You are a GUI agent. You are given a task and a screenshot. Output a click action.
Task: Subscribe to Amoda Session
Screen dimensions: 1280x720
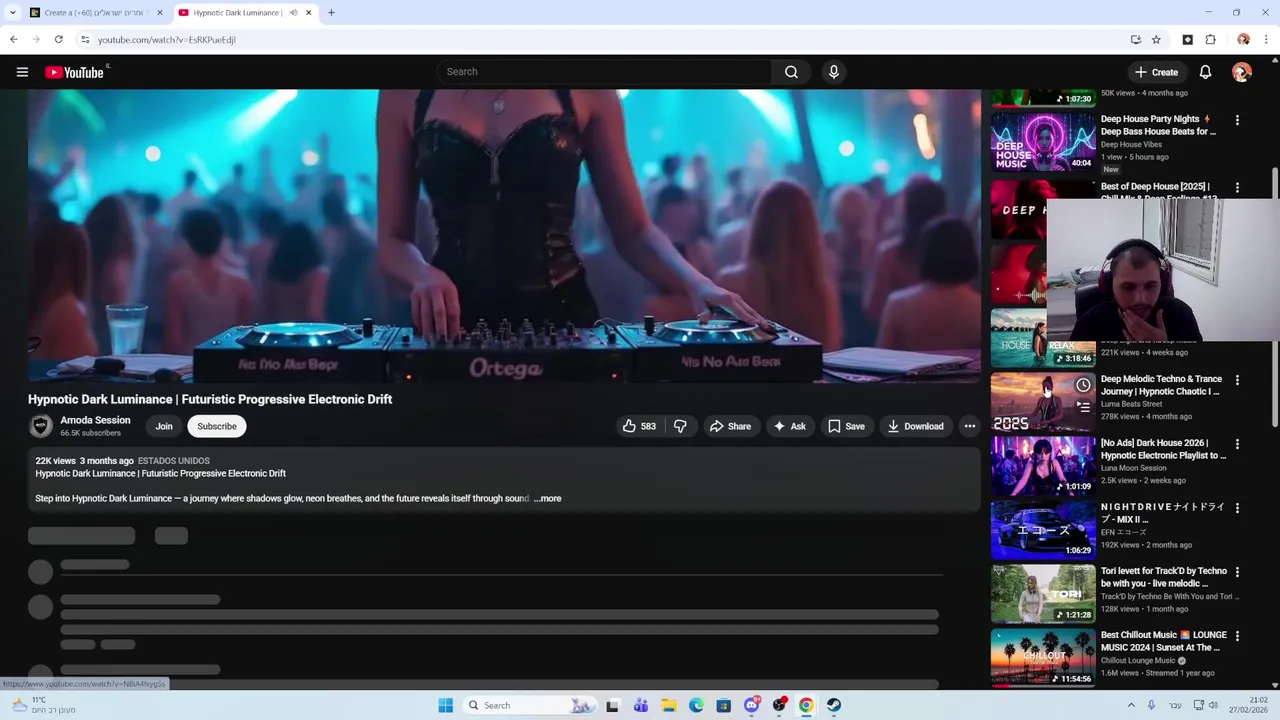tap(217, 426)
